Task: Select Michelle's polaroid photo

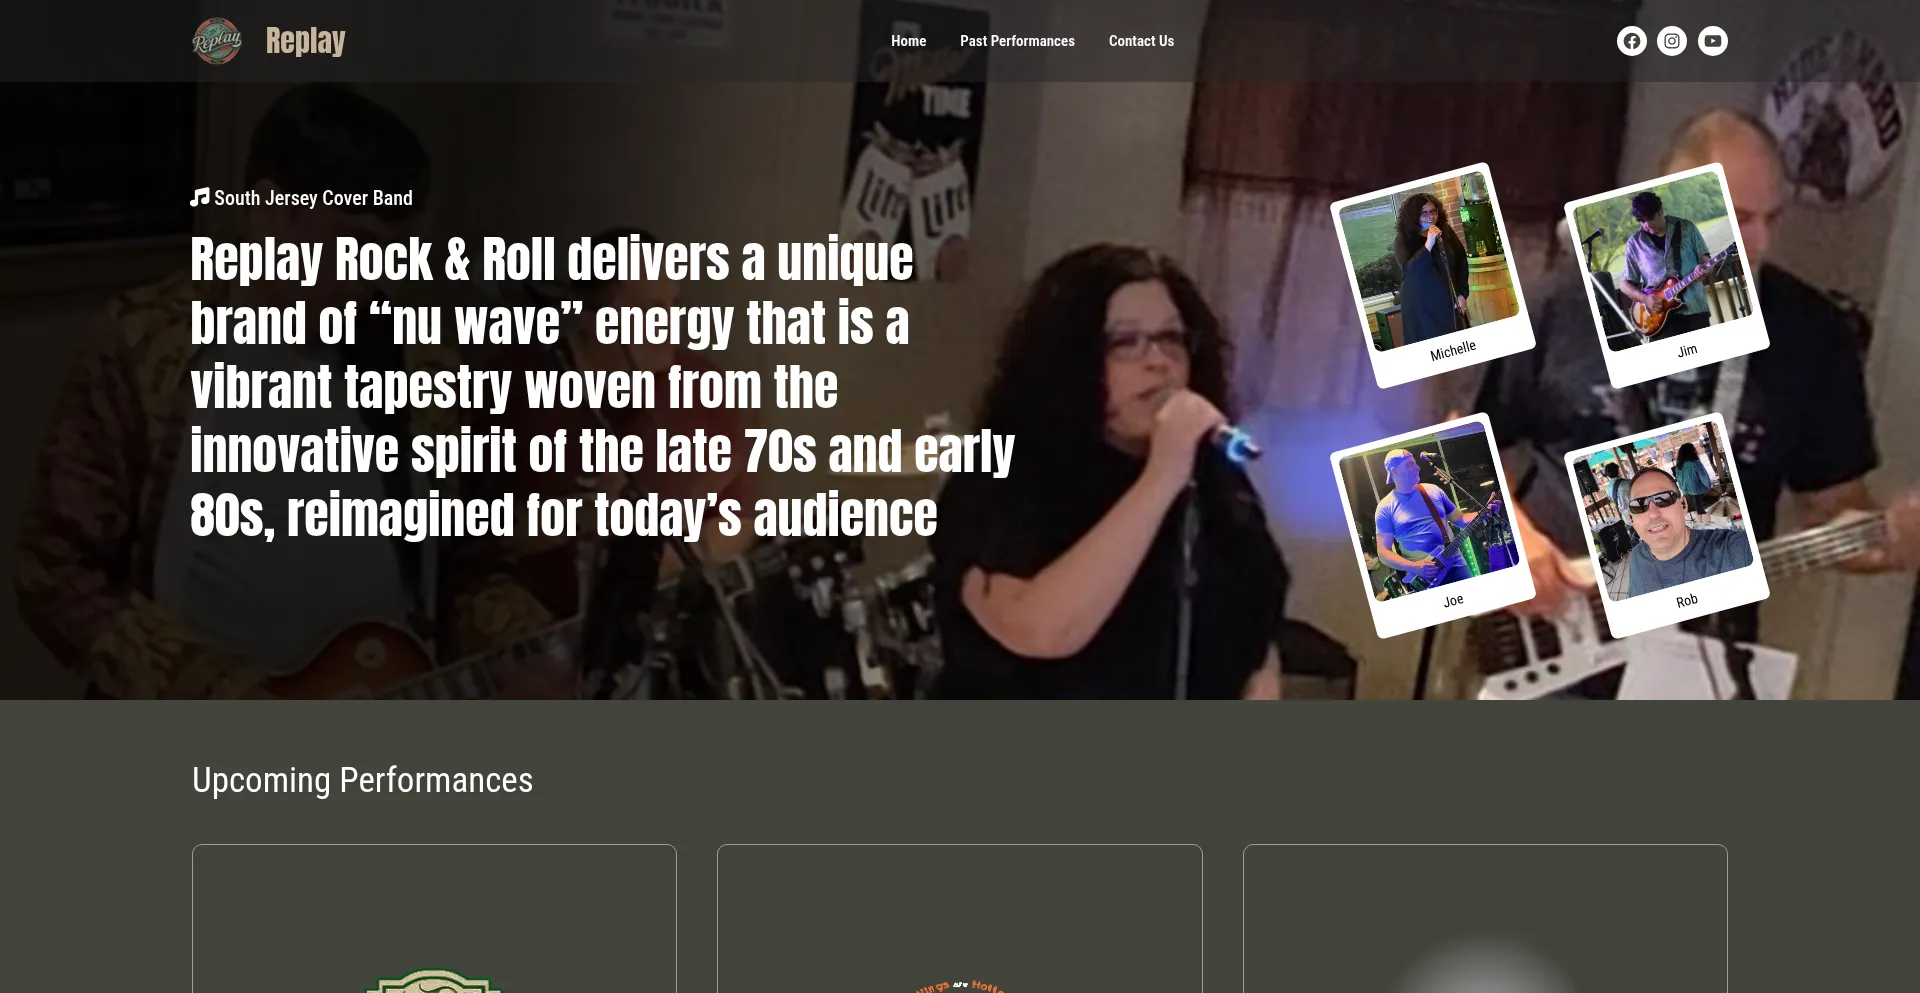Action: (1432, 275)
